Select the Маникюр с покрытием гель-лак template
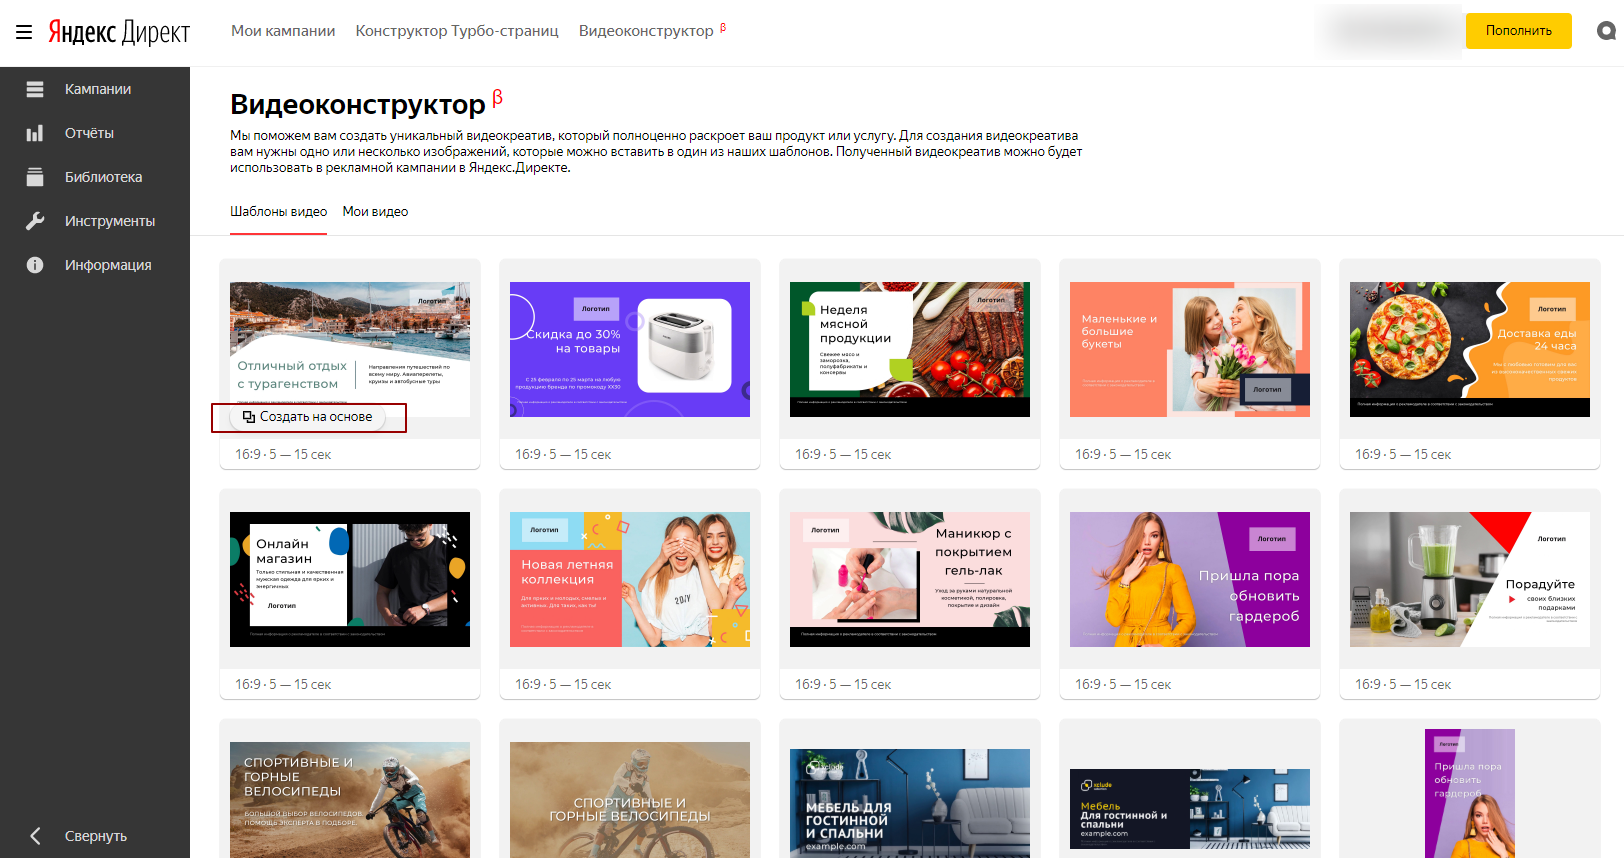 (x=910, y=579)
